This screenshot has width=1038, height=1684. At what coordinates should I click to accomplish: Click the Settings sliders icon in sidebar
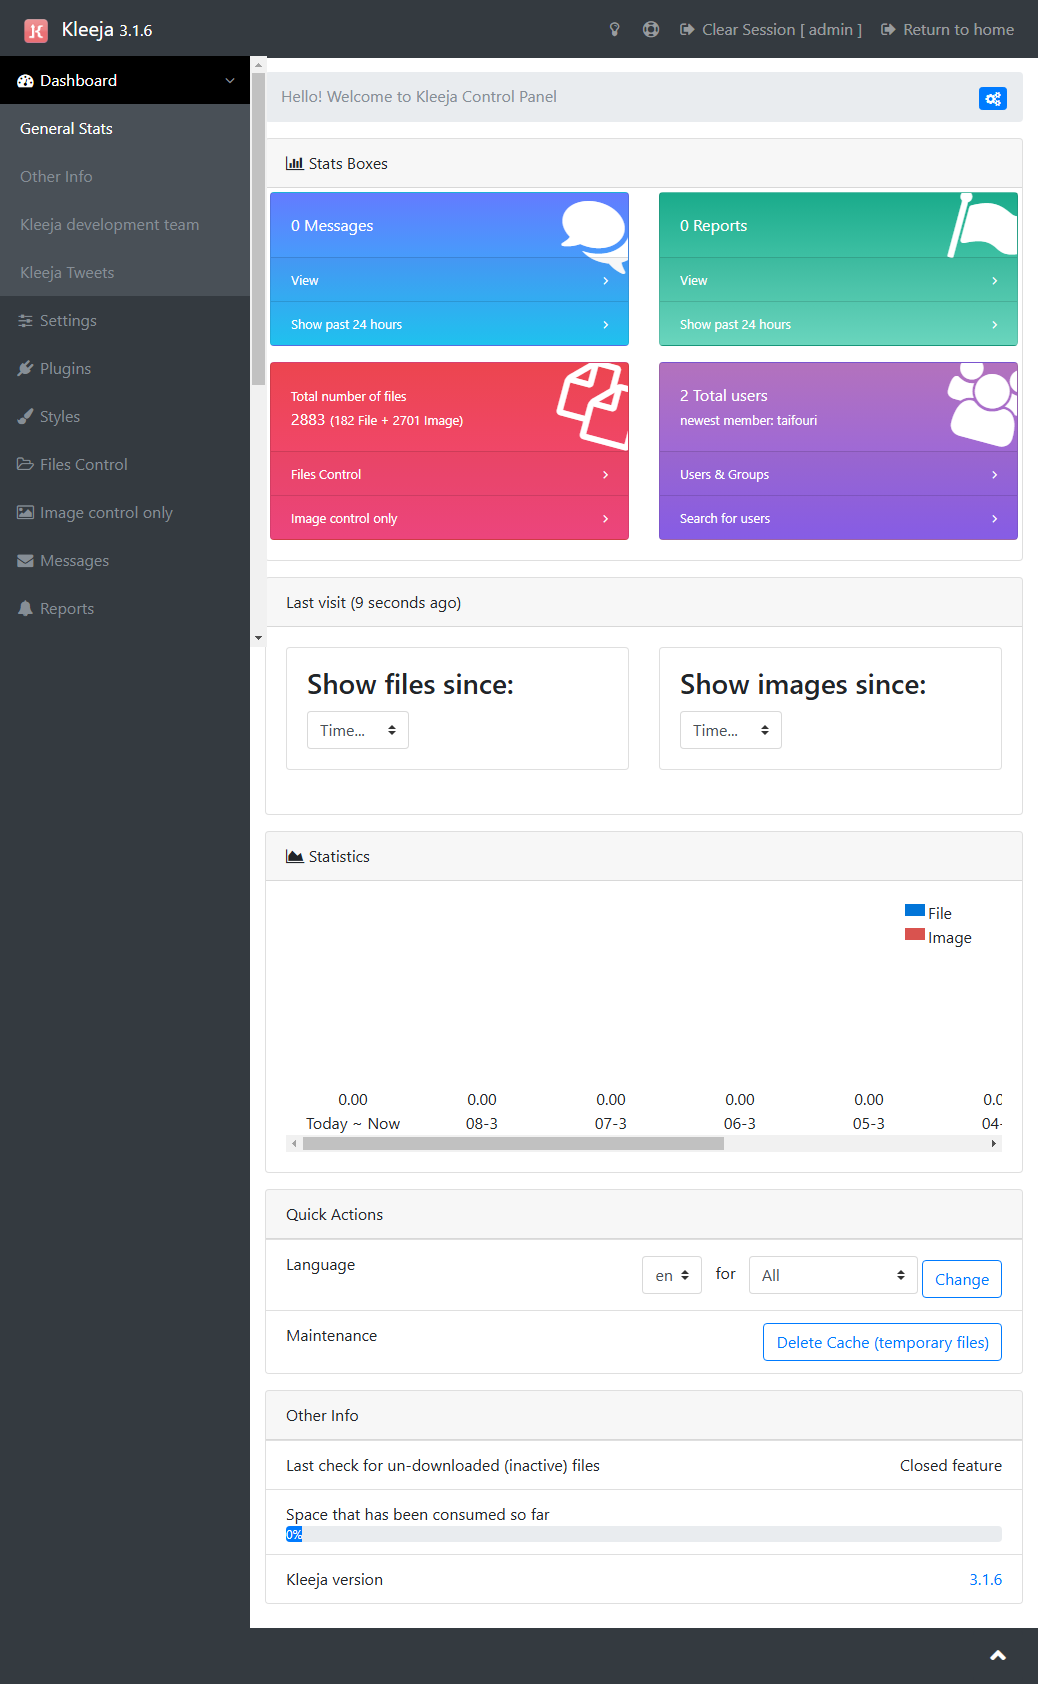pyautogui.click(x=26, y=321)
